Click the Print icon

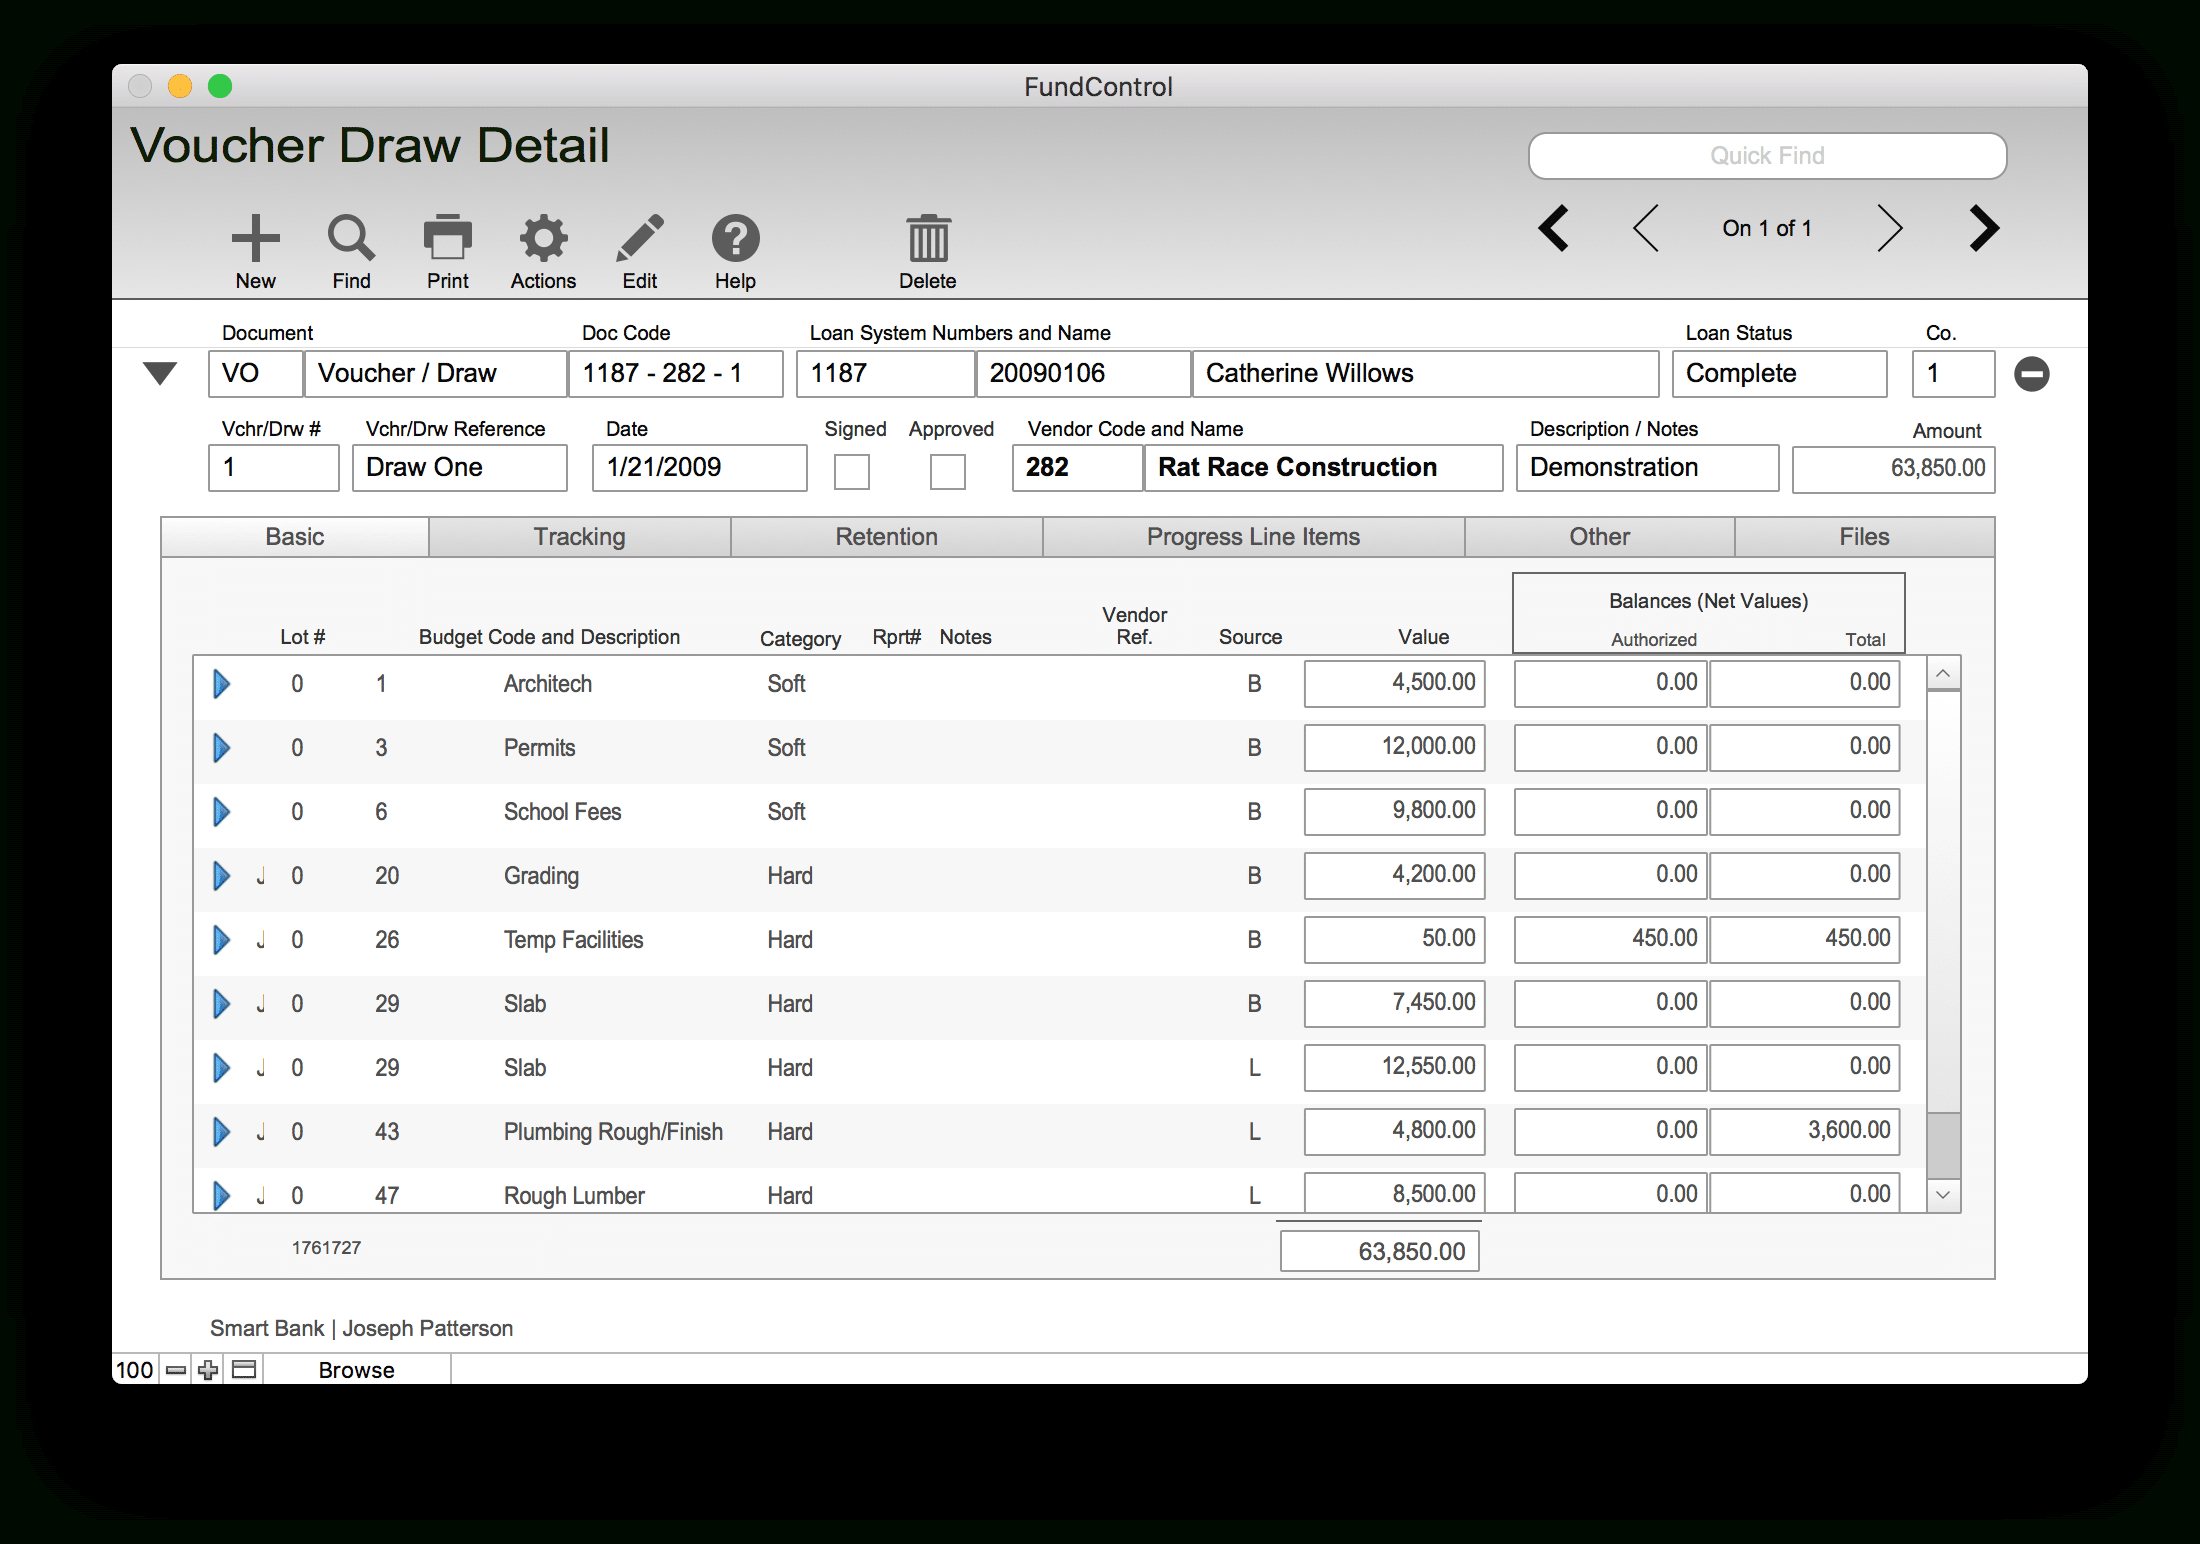pos(447,238)
